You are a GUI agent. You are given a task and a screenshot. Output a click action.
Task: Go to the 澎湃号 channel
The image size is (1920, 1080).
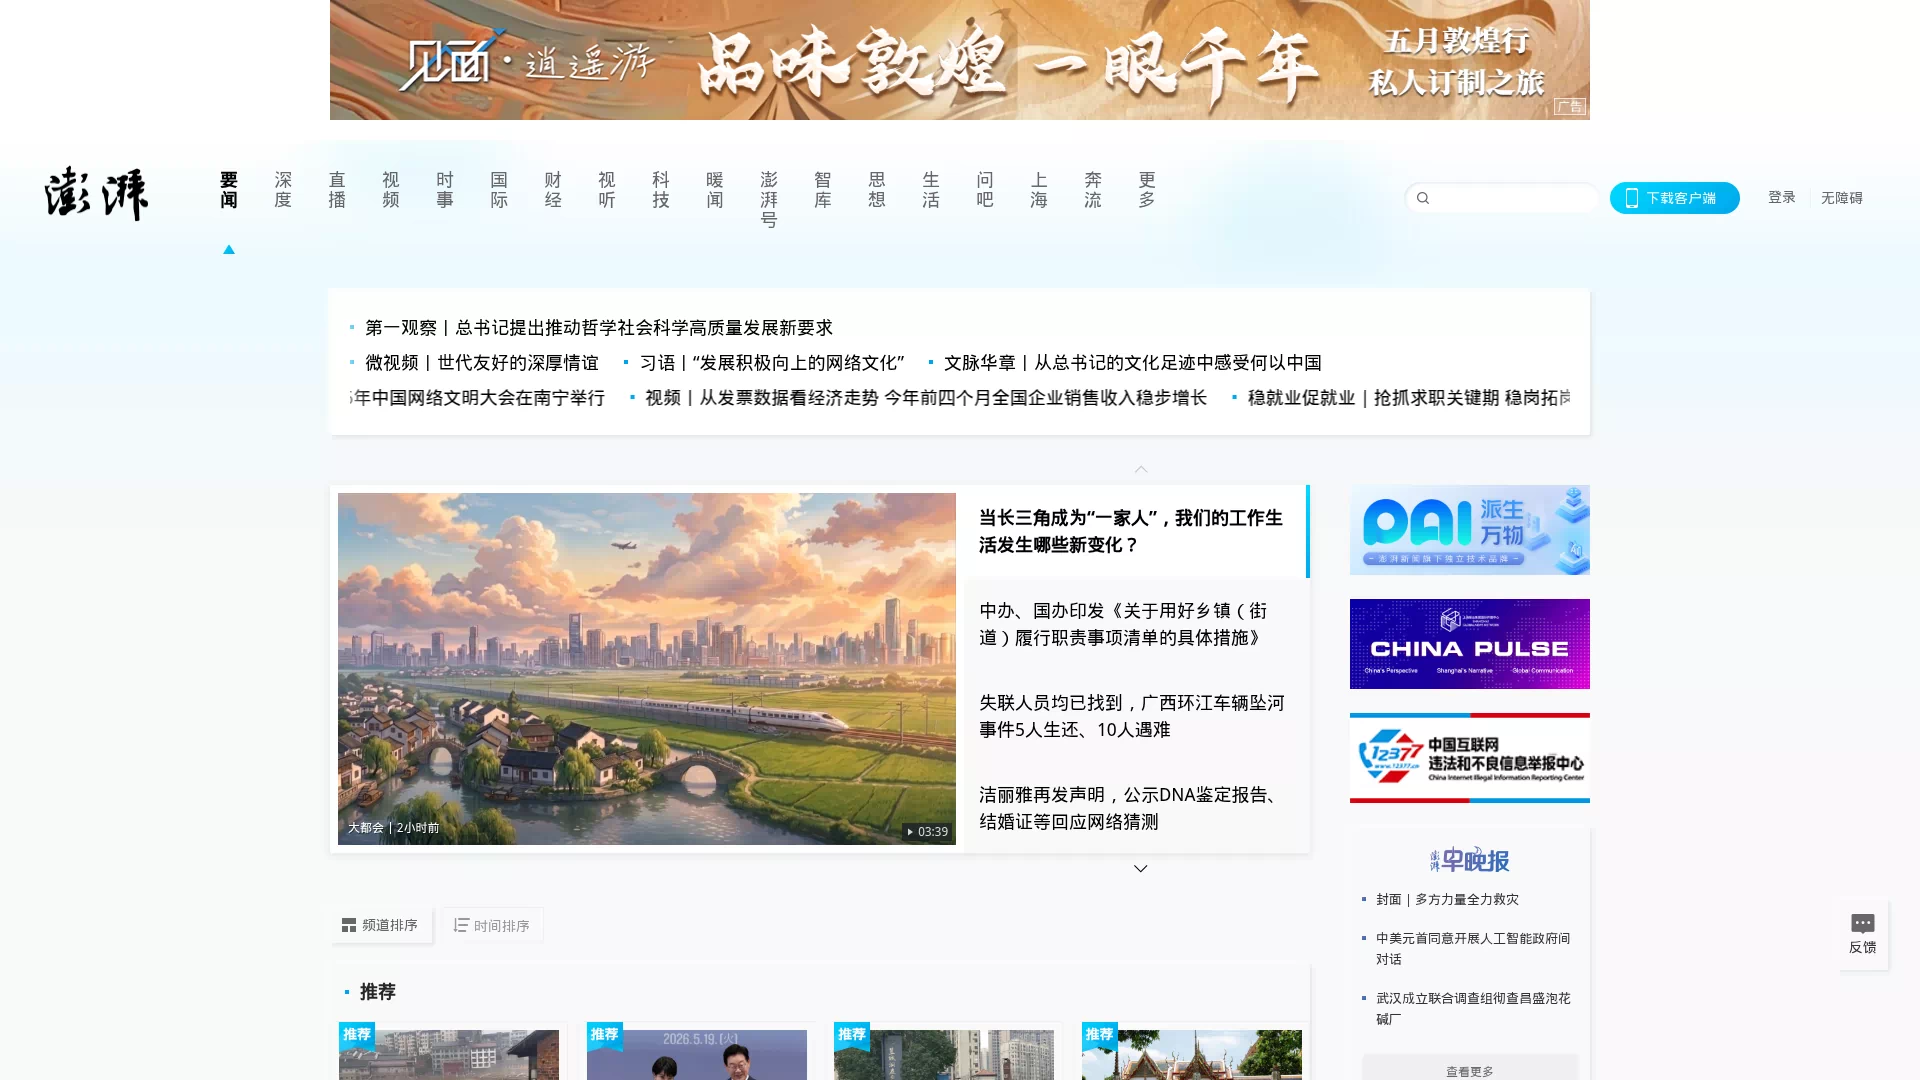(x=769, y=200)
